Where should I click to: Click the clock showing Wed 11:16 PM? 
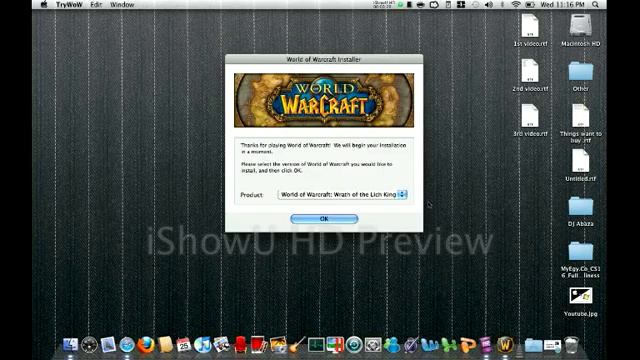click(562, 4)
